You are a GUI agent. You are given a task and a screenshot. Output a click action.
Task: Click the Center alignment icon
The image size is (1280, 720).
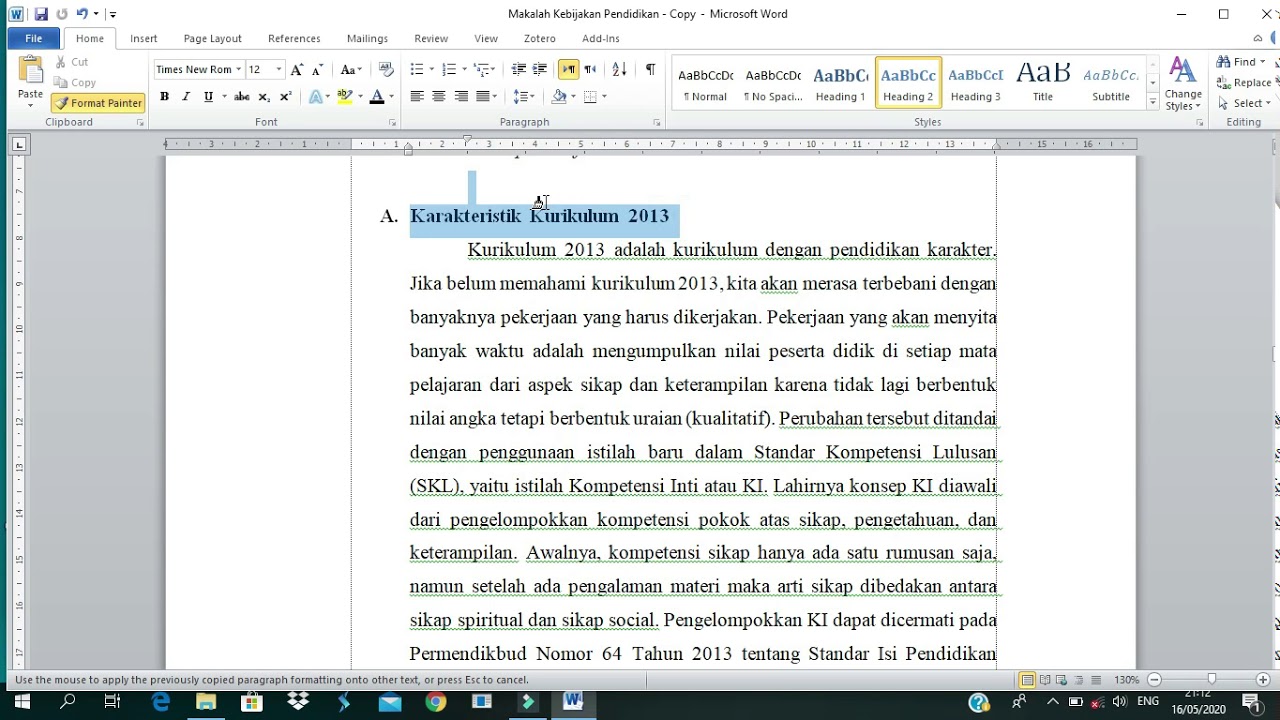pos(439,97)
